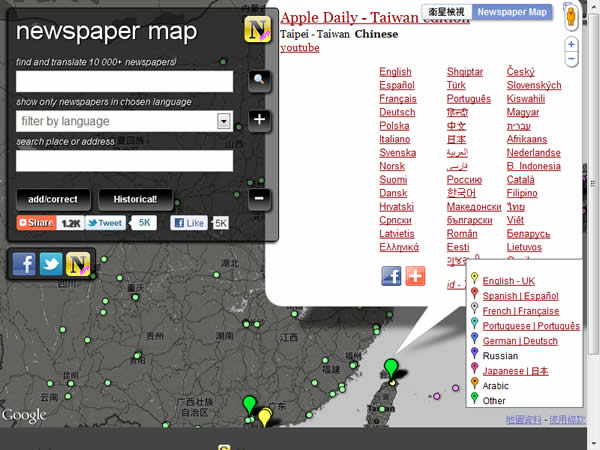Click Facebook icon in newspaper popup
Image resolution: width=600 pixels, height=450 pixels.
point(391,276)
